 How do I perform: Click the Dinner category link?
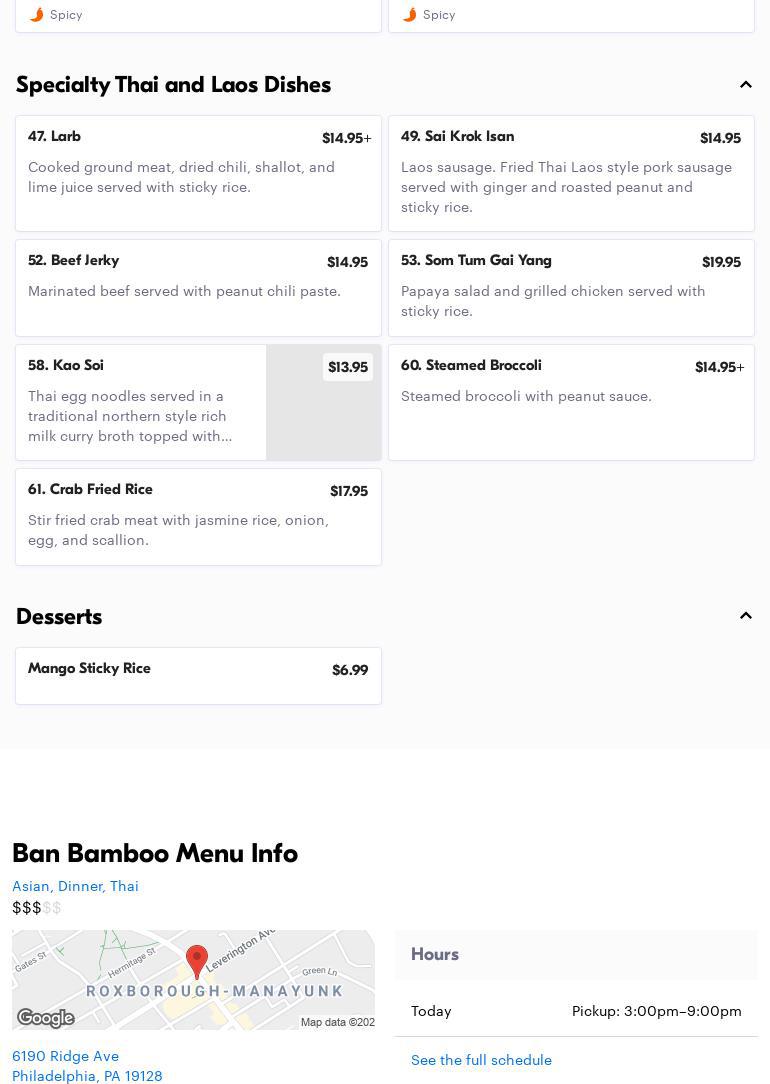(x=80, y=886)
